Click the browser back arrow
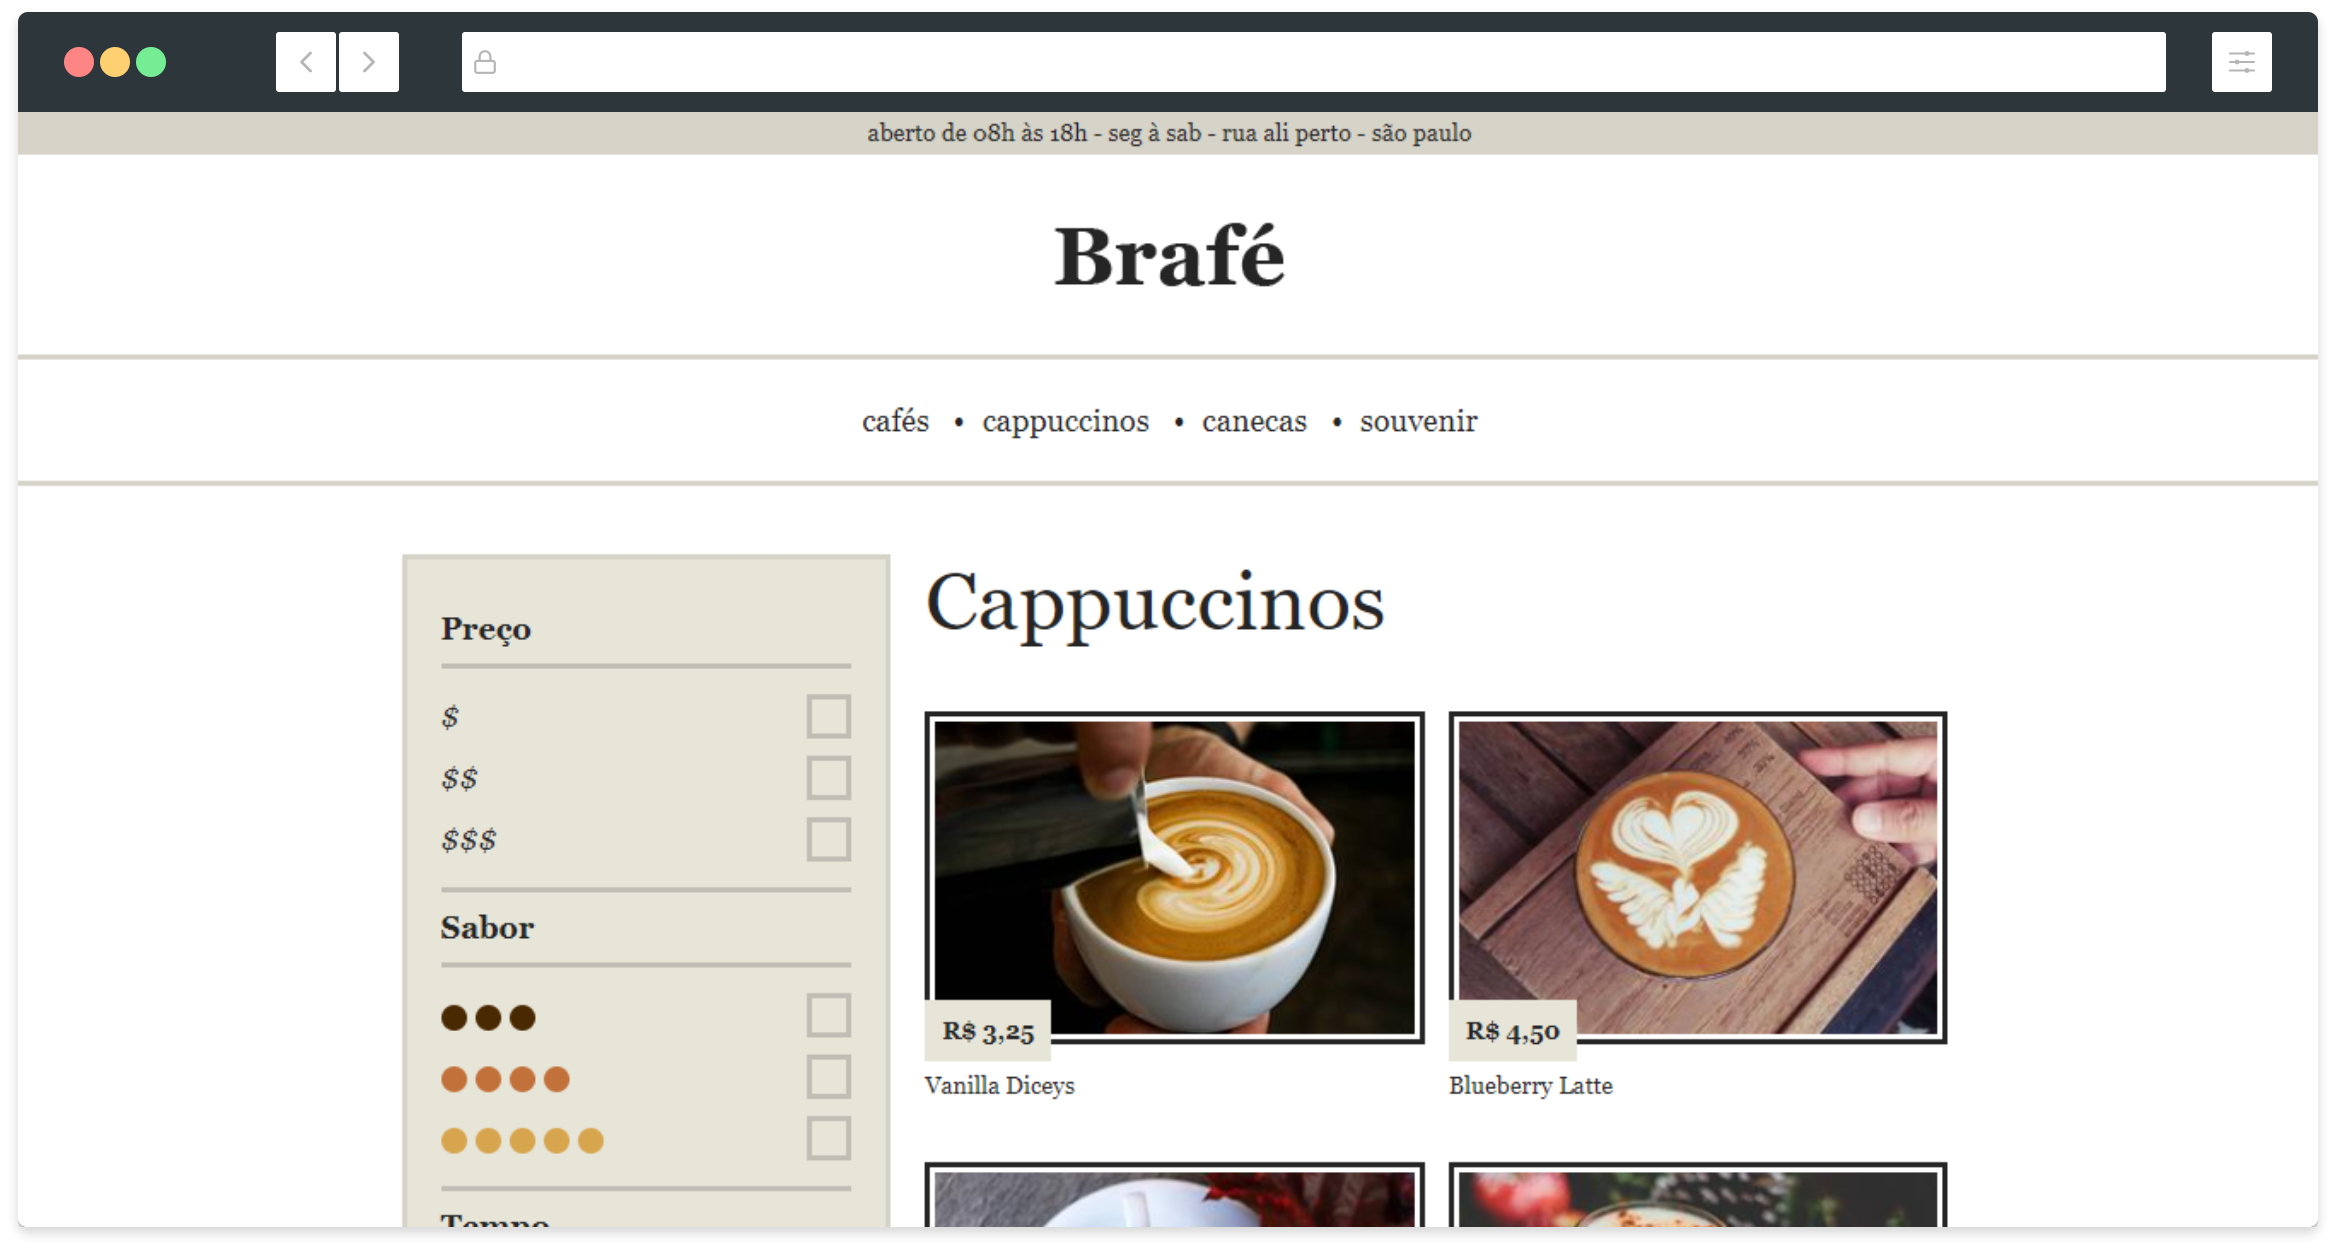 coord(305,61)
